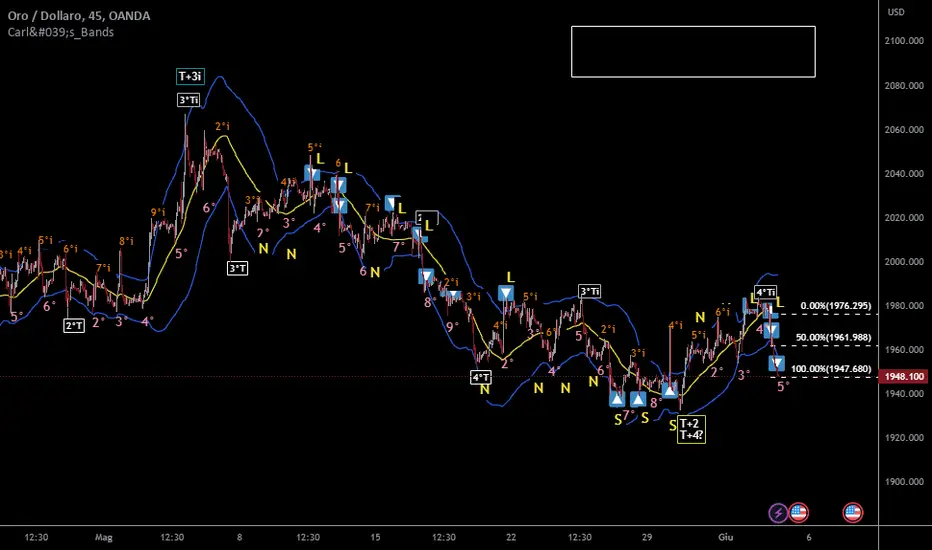Open the purple lightning event icon
This screenshot has width=932, height=550.
pyautogui.click(x=778, y=513)
